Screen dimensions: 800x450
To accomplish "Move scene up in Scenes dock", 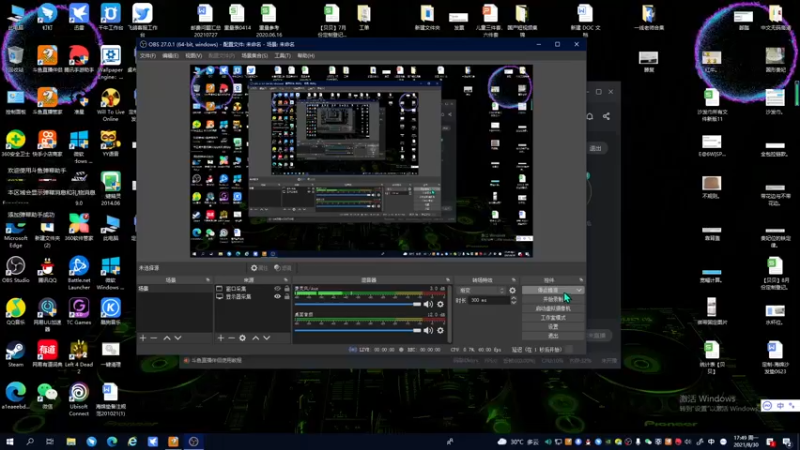I will click(x=167, y=338).
